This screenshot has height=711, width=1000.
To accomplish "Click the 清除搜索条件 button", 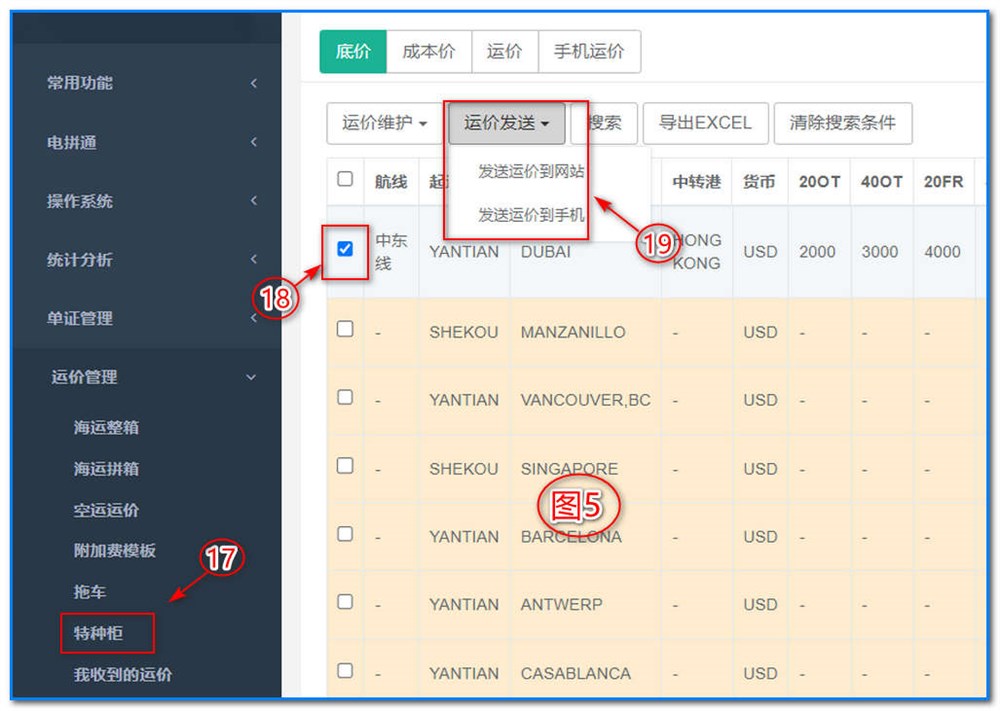I will tap(843, 123).
